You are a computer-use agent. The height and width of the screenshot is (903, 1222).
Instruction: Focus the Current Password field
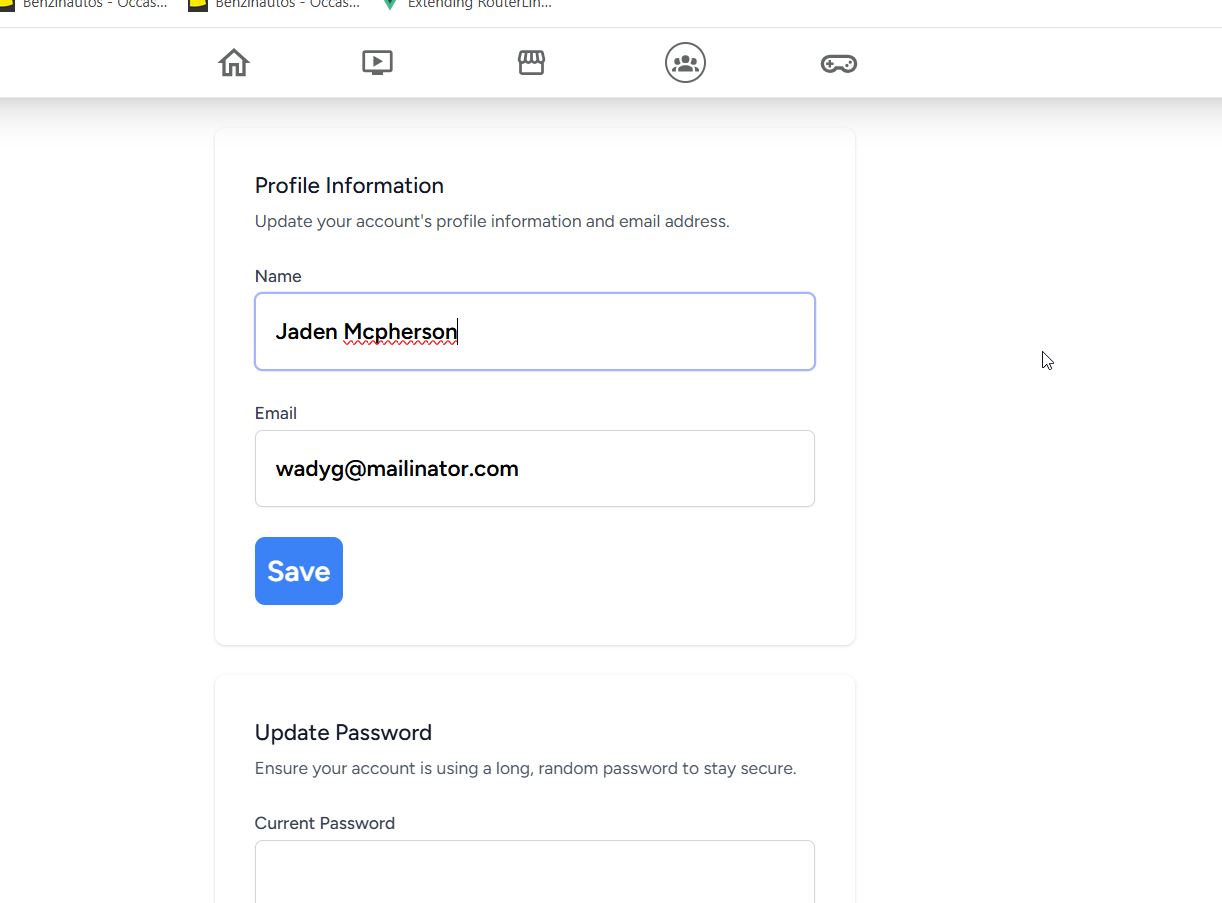click(x=535, y=872)
